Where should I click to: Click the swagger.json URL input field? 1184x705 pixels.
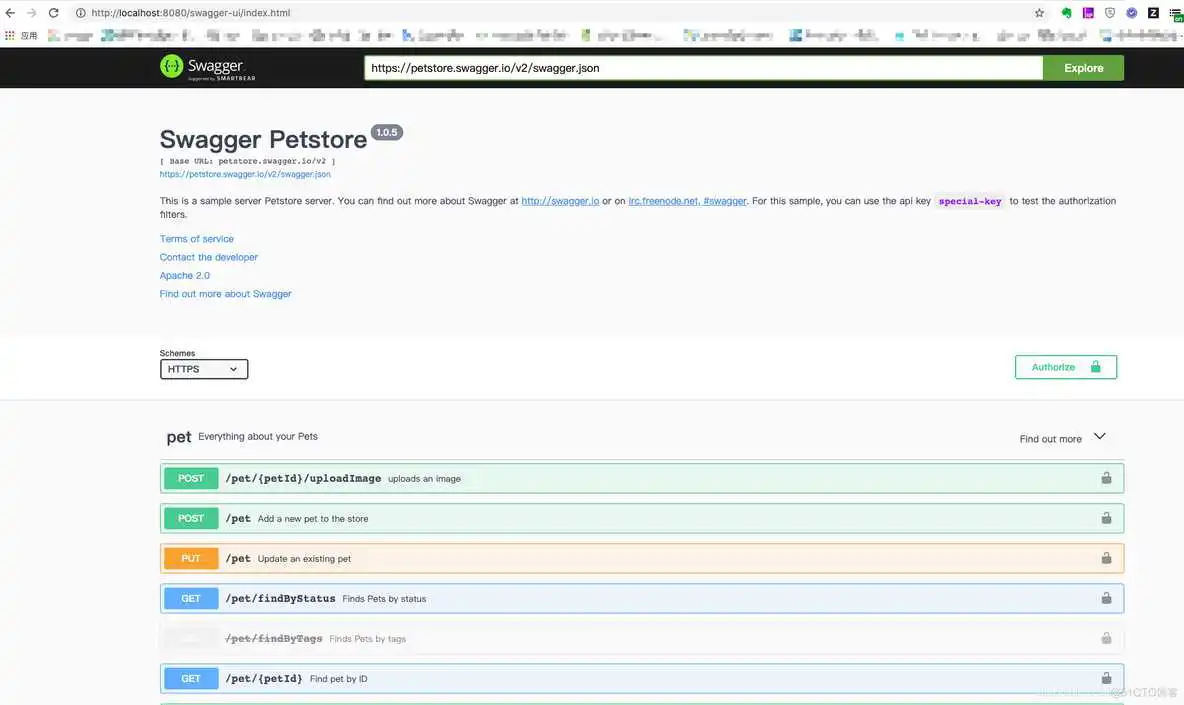pyautogui.click(x=700, y=67)
